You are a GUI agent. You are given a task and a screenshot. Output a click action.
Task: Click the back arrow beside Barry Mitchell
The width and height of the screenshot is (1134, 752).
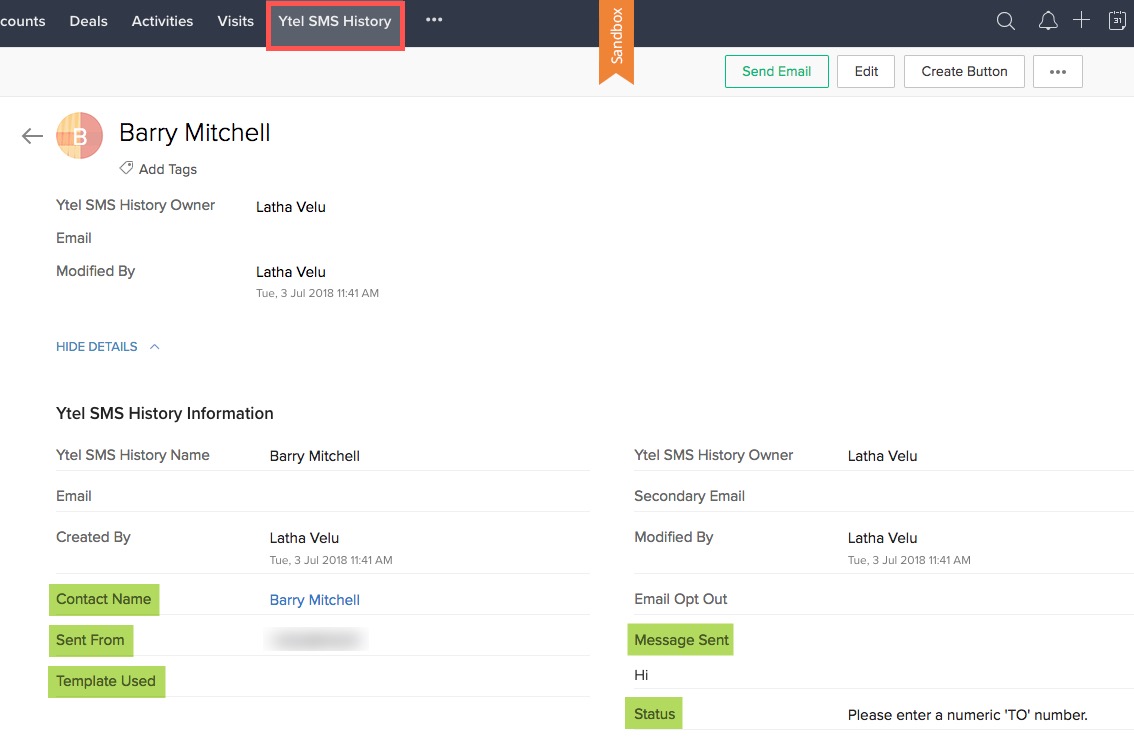[32, 136]
